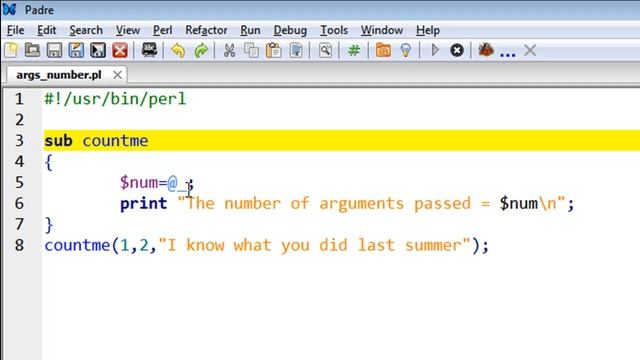
Task: Click the Save As toolbar icon
Action: coord(76,51)
